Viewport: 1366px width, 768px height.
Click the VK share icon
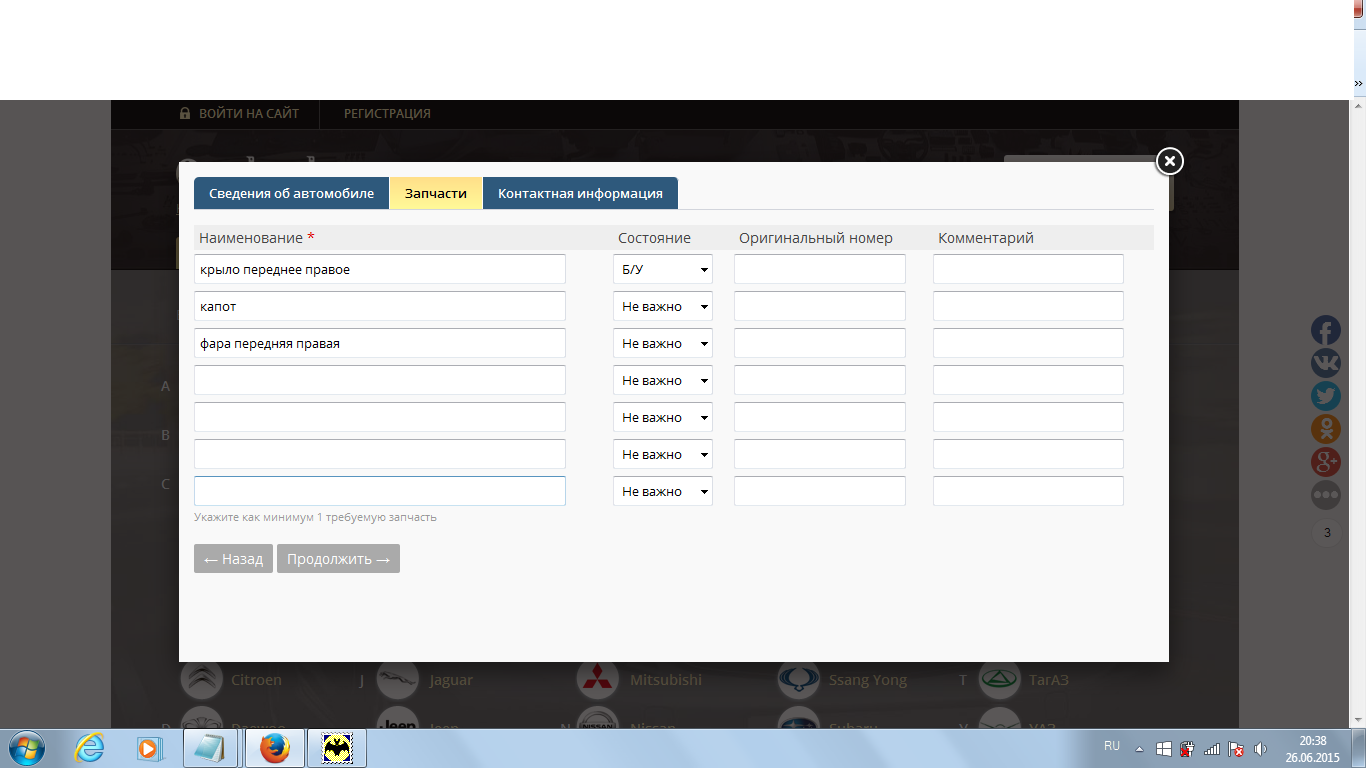(1326, 363)
